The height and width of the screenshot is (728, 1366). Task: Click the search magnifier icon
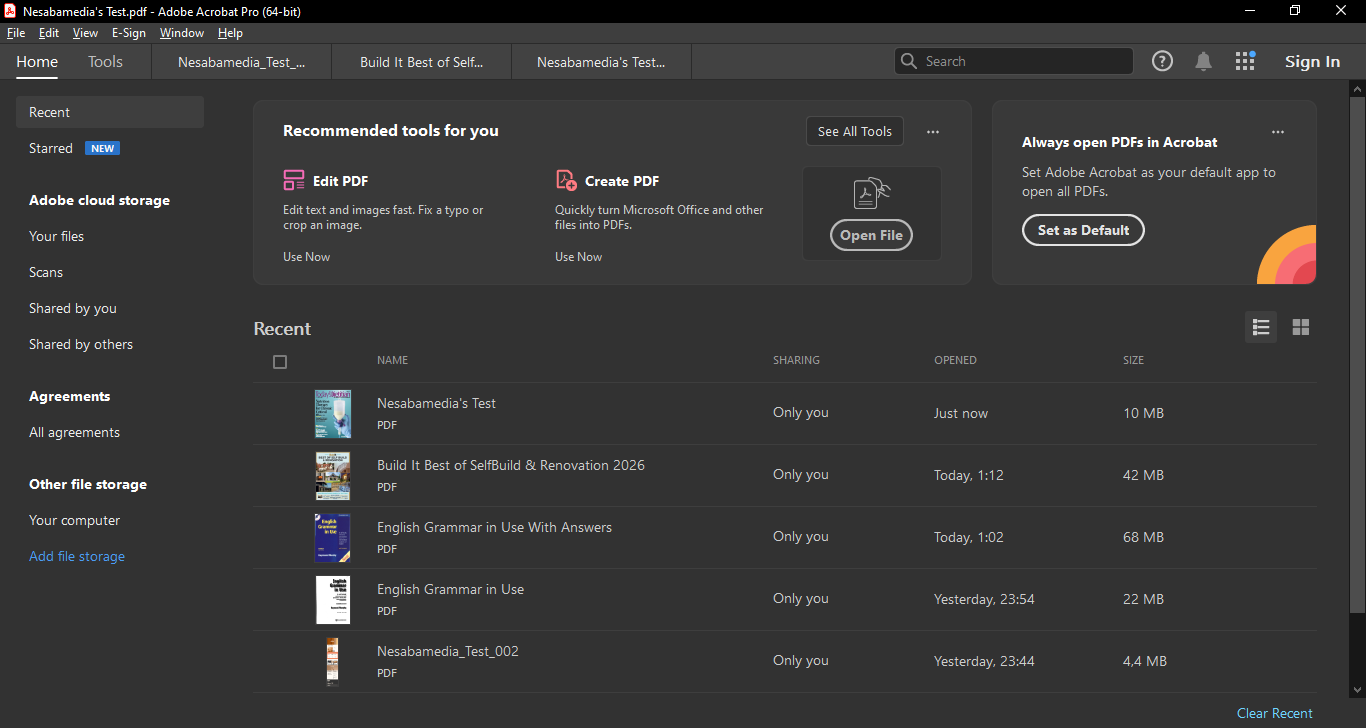909,61
